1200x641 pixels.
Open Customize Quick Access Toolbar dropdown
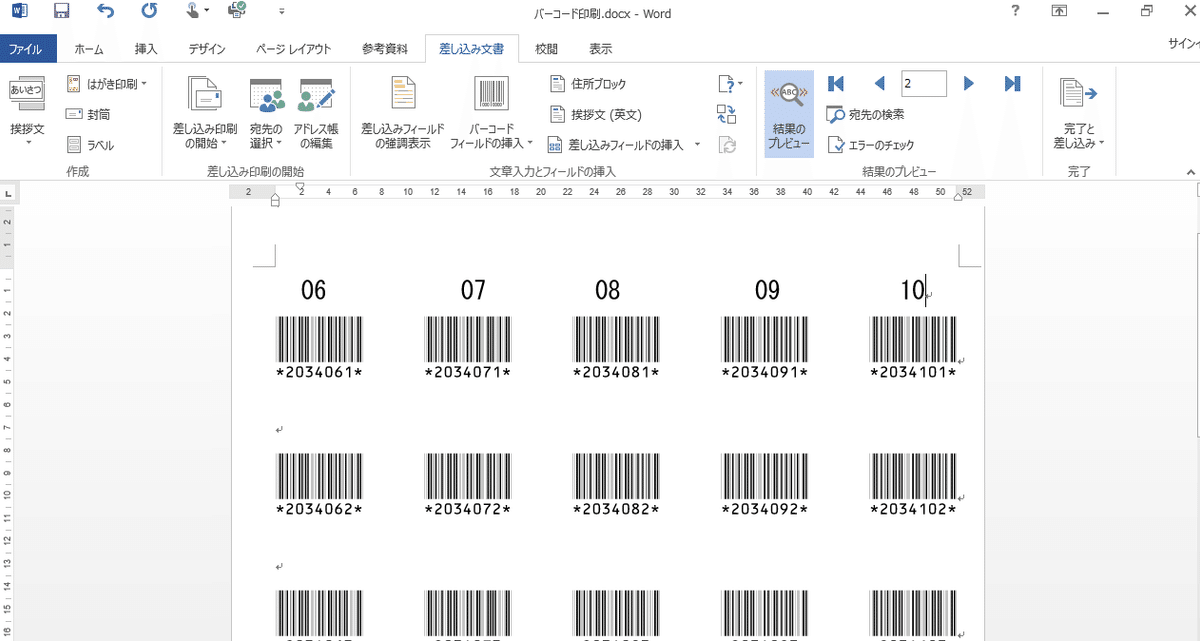point(281,13)
